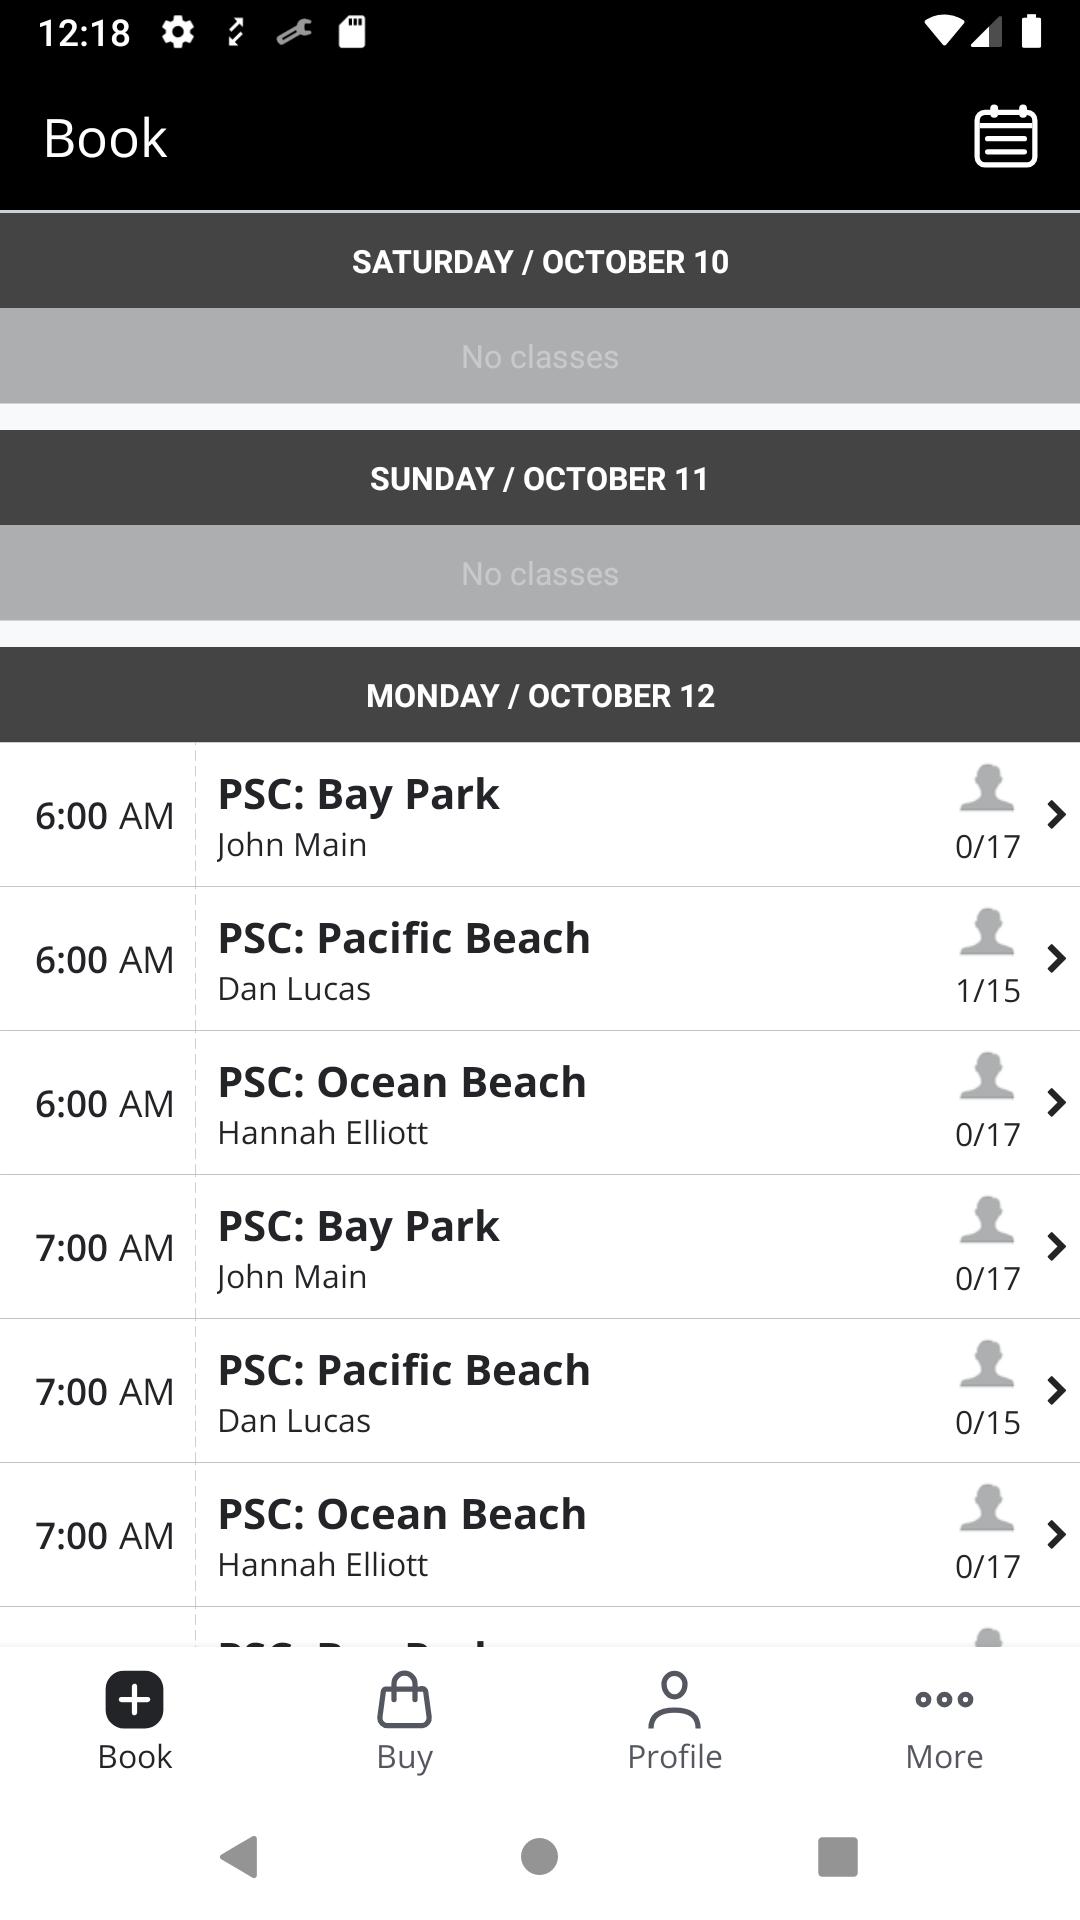Tap the Android recent apps square button
Viewport: 1080px width, 1920px height.
pos(838,1857)
